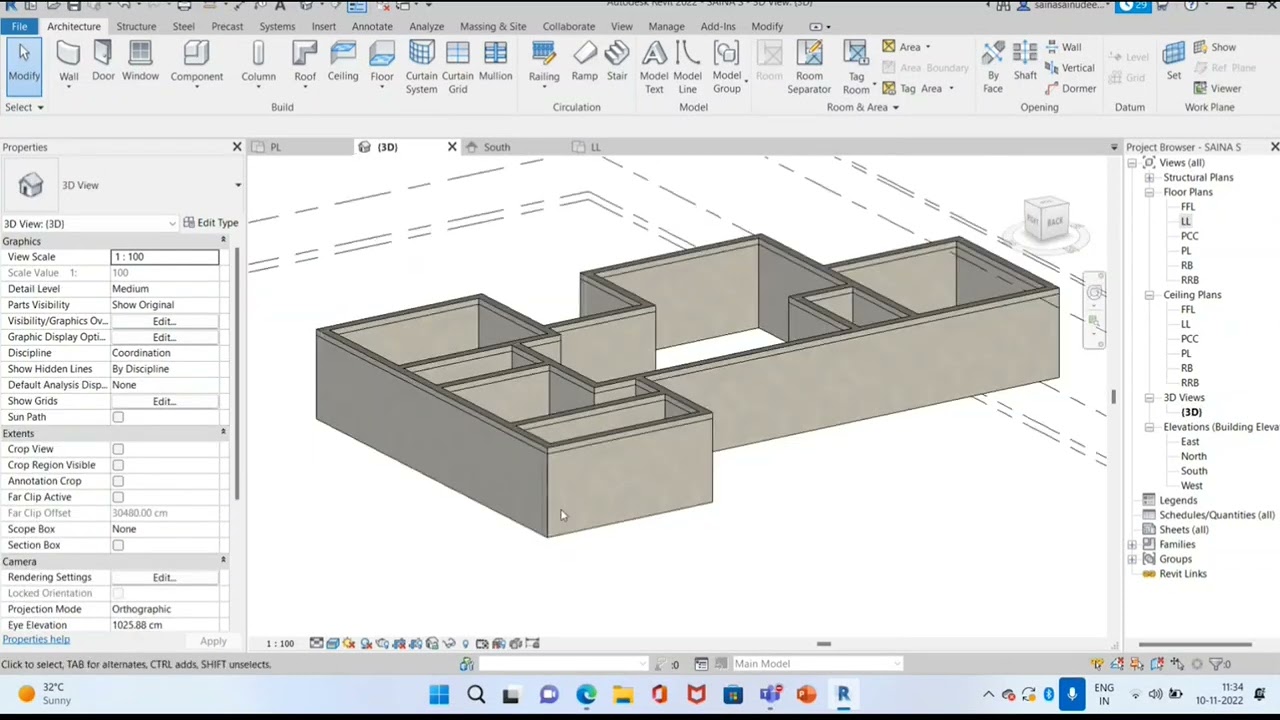The width and height of the screenshot is (1280, 720).
Task: Open Windows Start menu
Action: (x=439, y=694)
